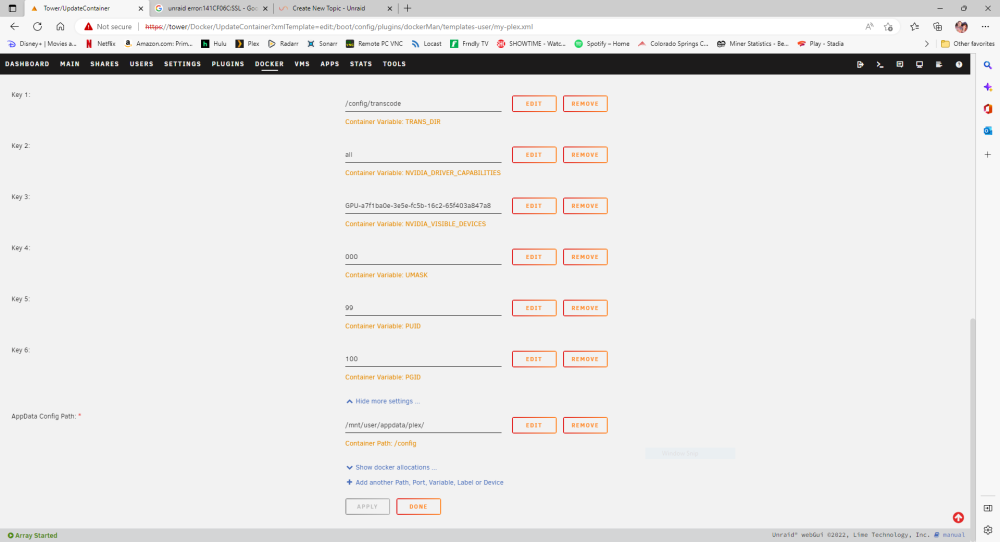Open the Dashboard menu
The height and width of the screenshot is (542, 1000).
point(27,64)
